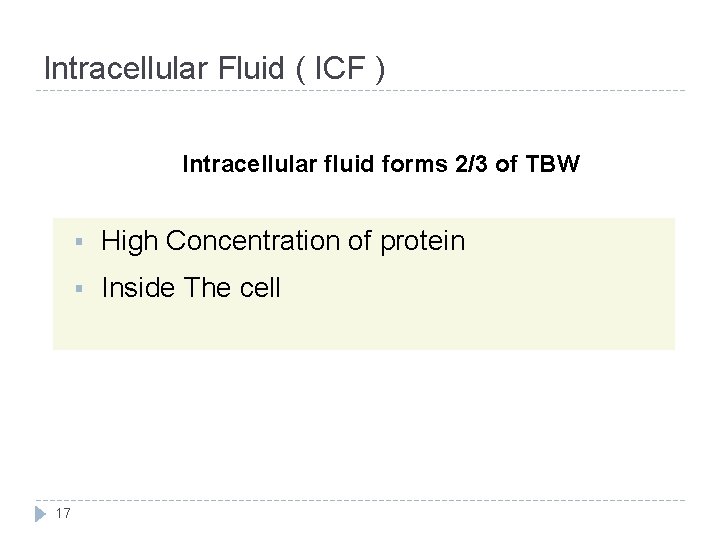Click the Intracellular fluid forms subtitle line
The height and width of the screenshot is (540, 720).
(x=380, y=164)
